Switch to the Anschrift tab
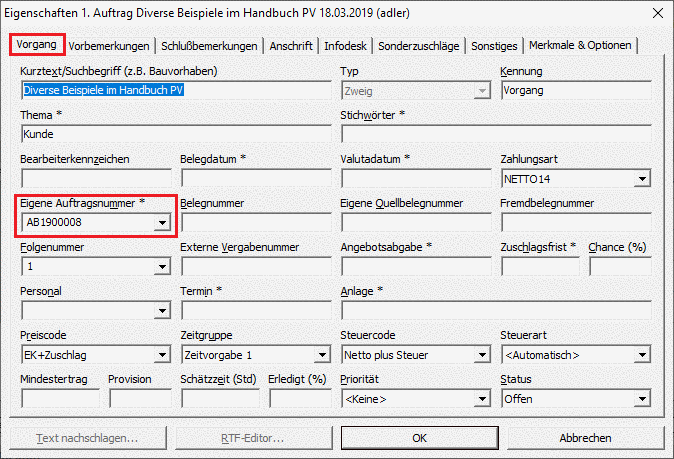The width and height of the screenshot is (674, 459). pyautogui.click(x=291, y=46)
